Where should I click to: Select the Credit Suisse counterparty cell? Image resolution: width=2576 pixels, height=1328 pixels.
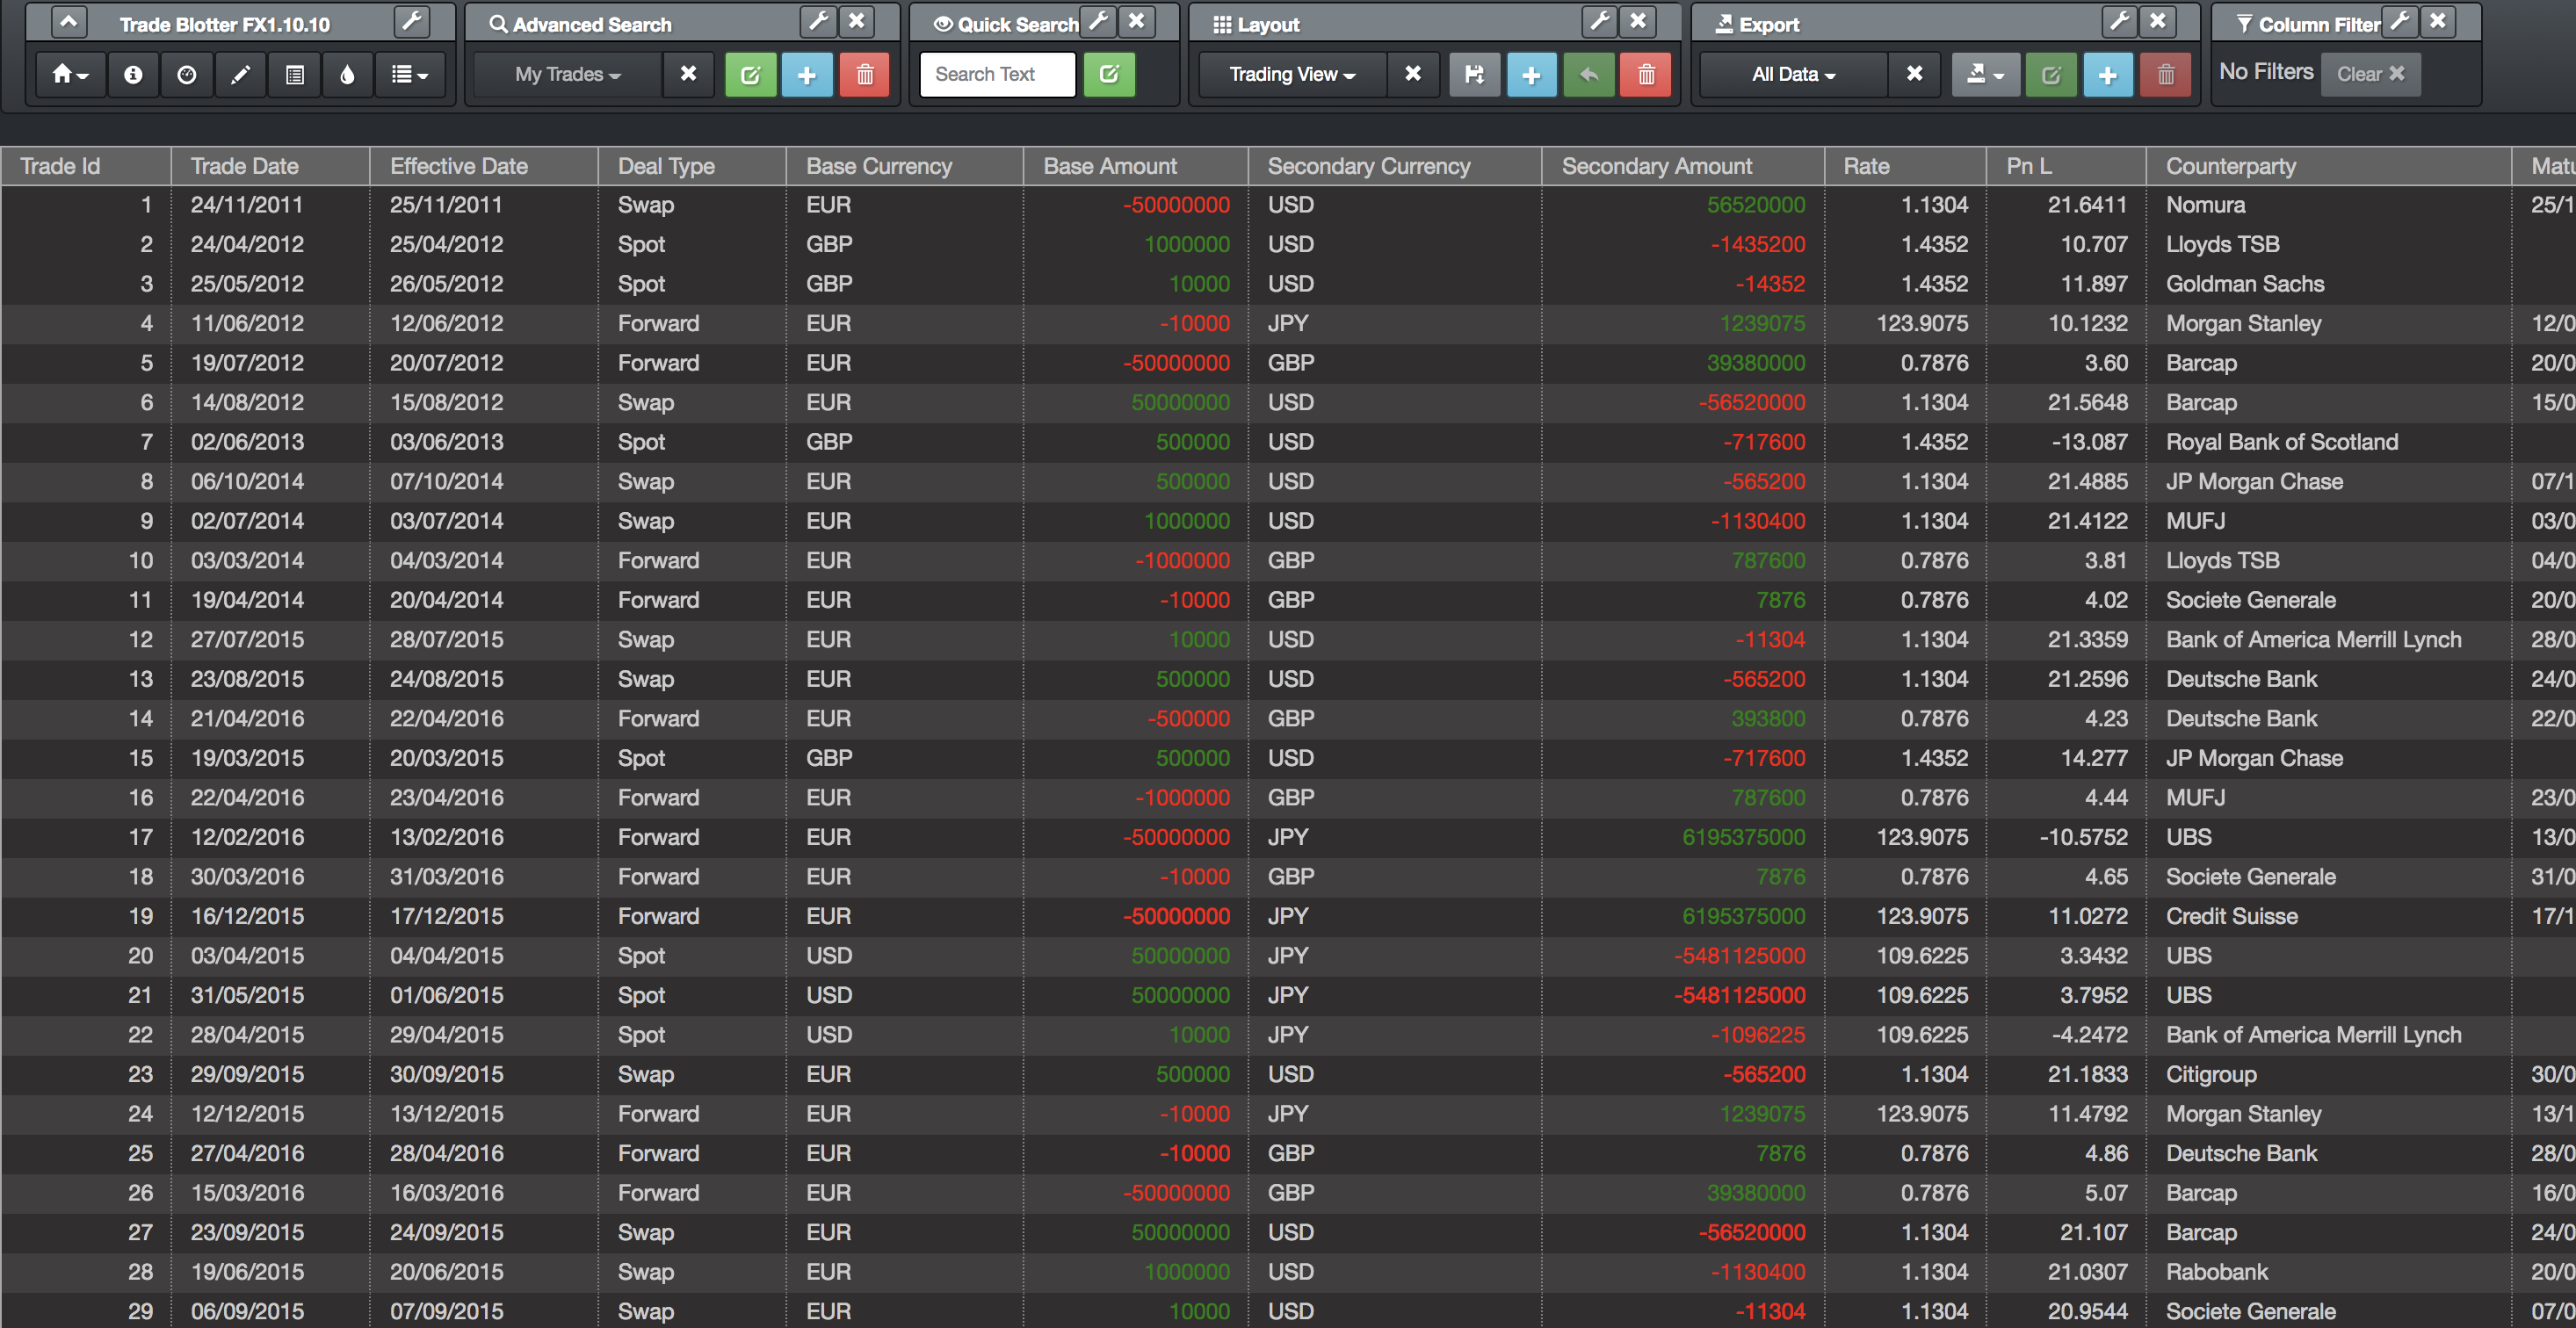click(x=2328, y=916)
